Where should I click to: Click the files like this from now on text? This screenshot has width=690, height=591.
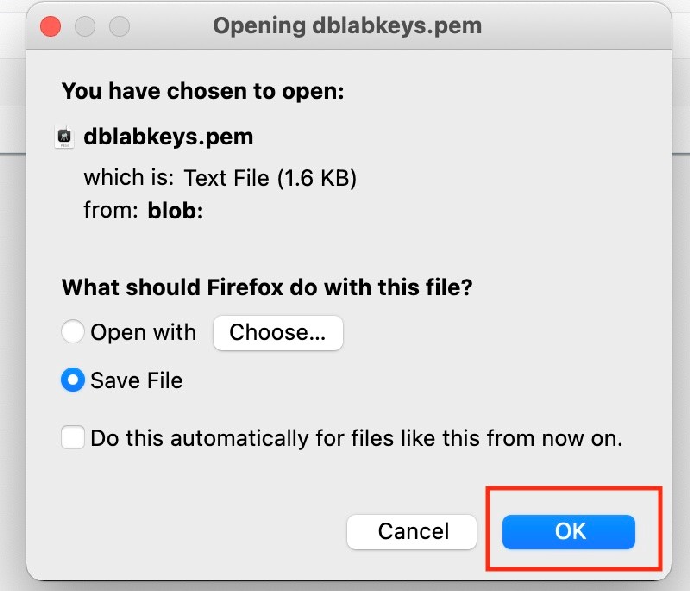click(486, 438)
